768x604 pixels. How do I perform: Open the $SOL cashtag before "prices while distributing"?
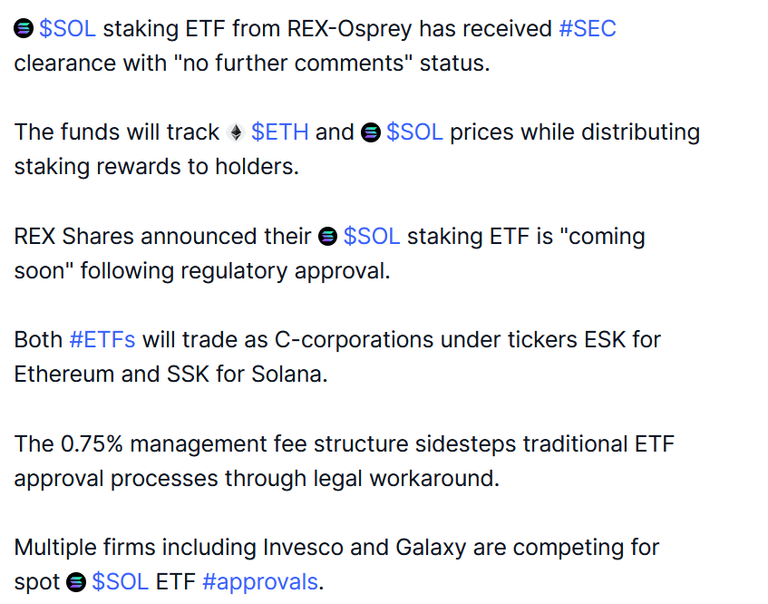point(414,132)
